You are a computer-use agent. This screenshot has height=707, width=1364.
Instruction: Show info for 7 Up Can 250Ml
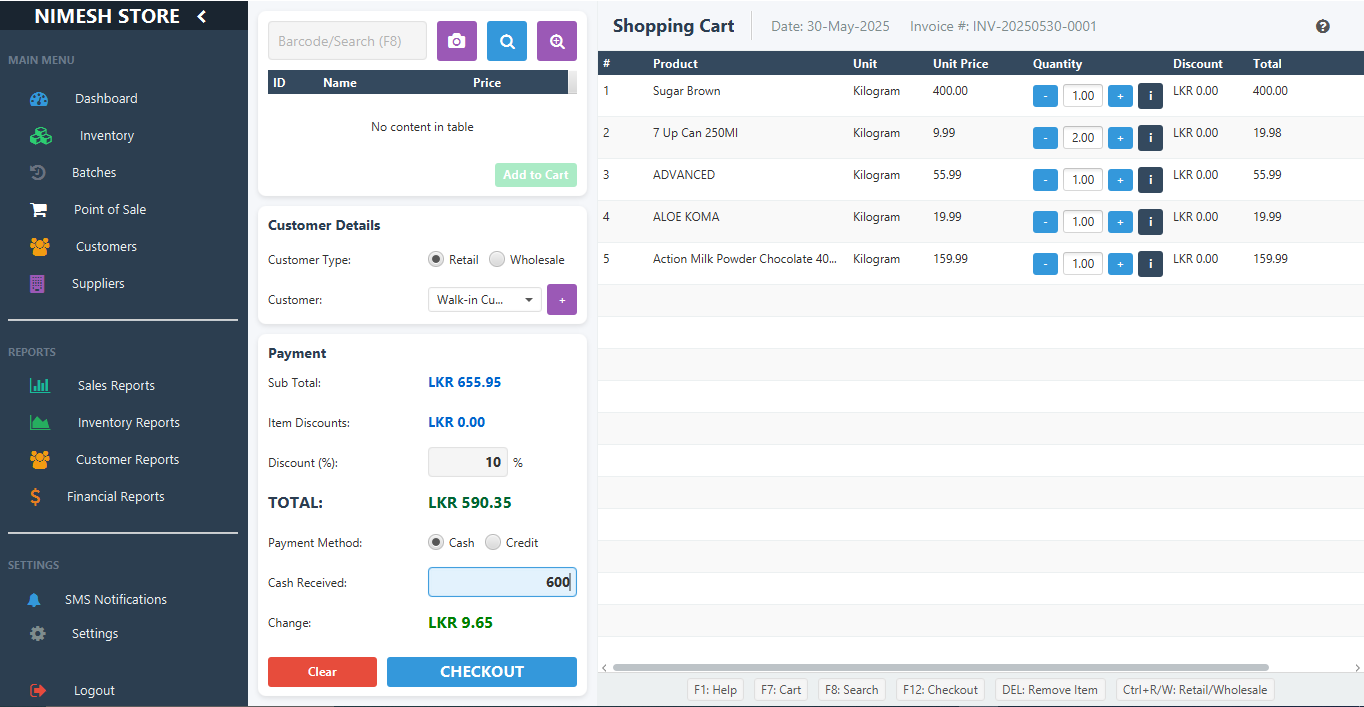(1150, 138)
